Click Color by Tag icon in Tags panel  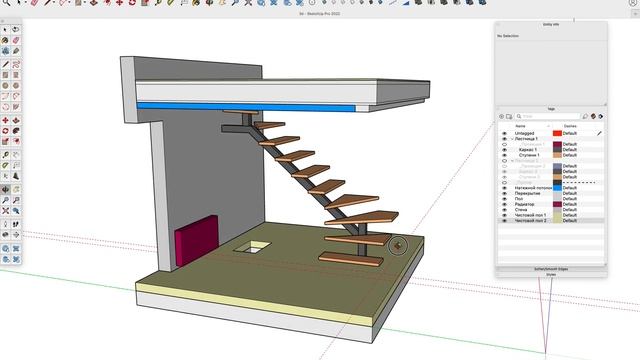tap(593, 117)
